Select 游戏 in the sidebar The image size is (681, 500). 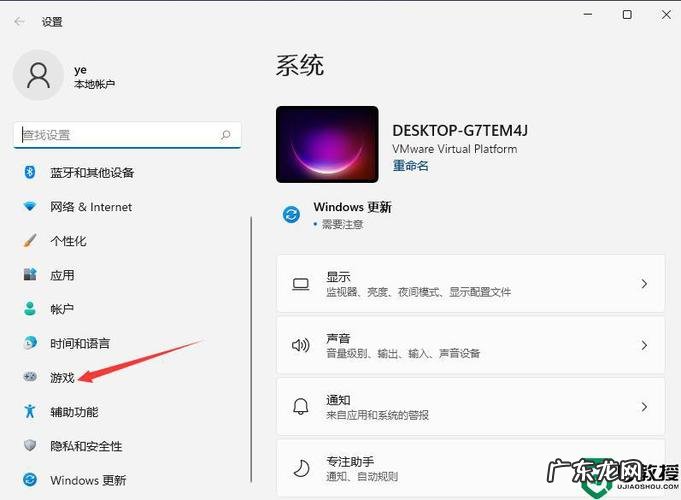tap(62, 377)
